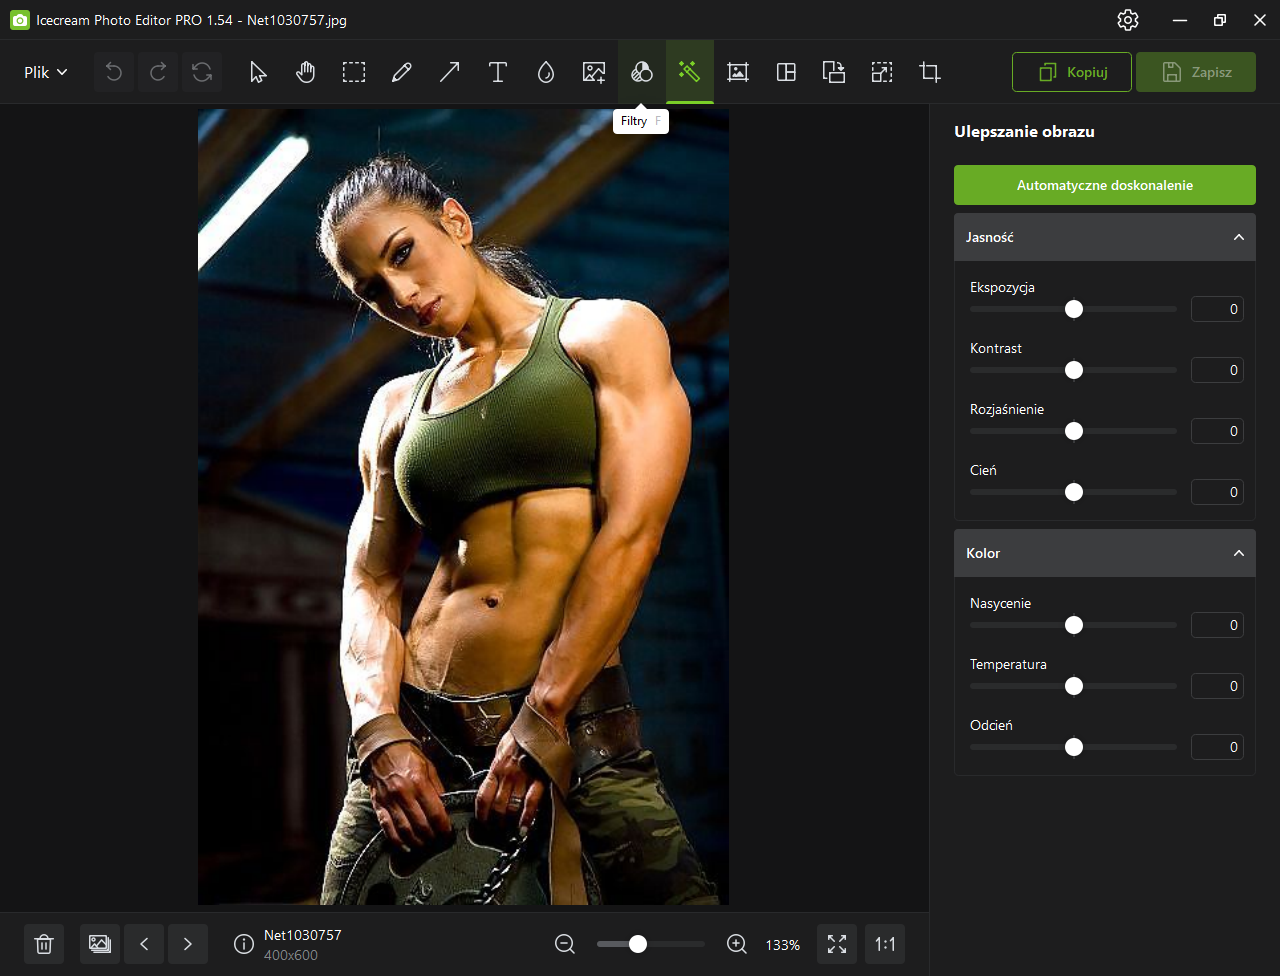
Task: Click the Cień value field
Action: tap(1217, 492)
